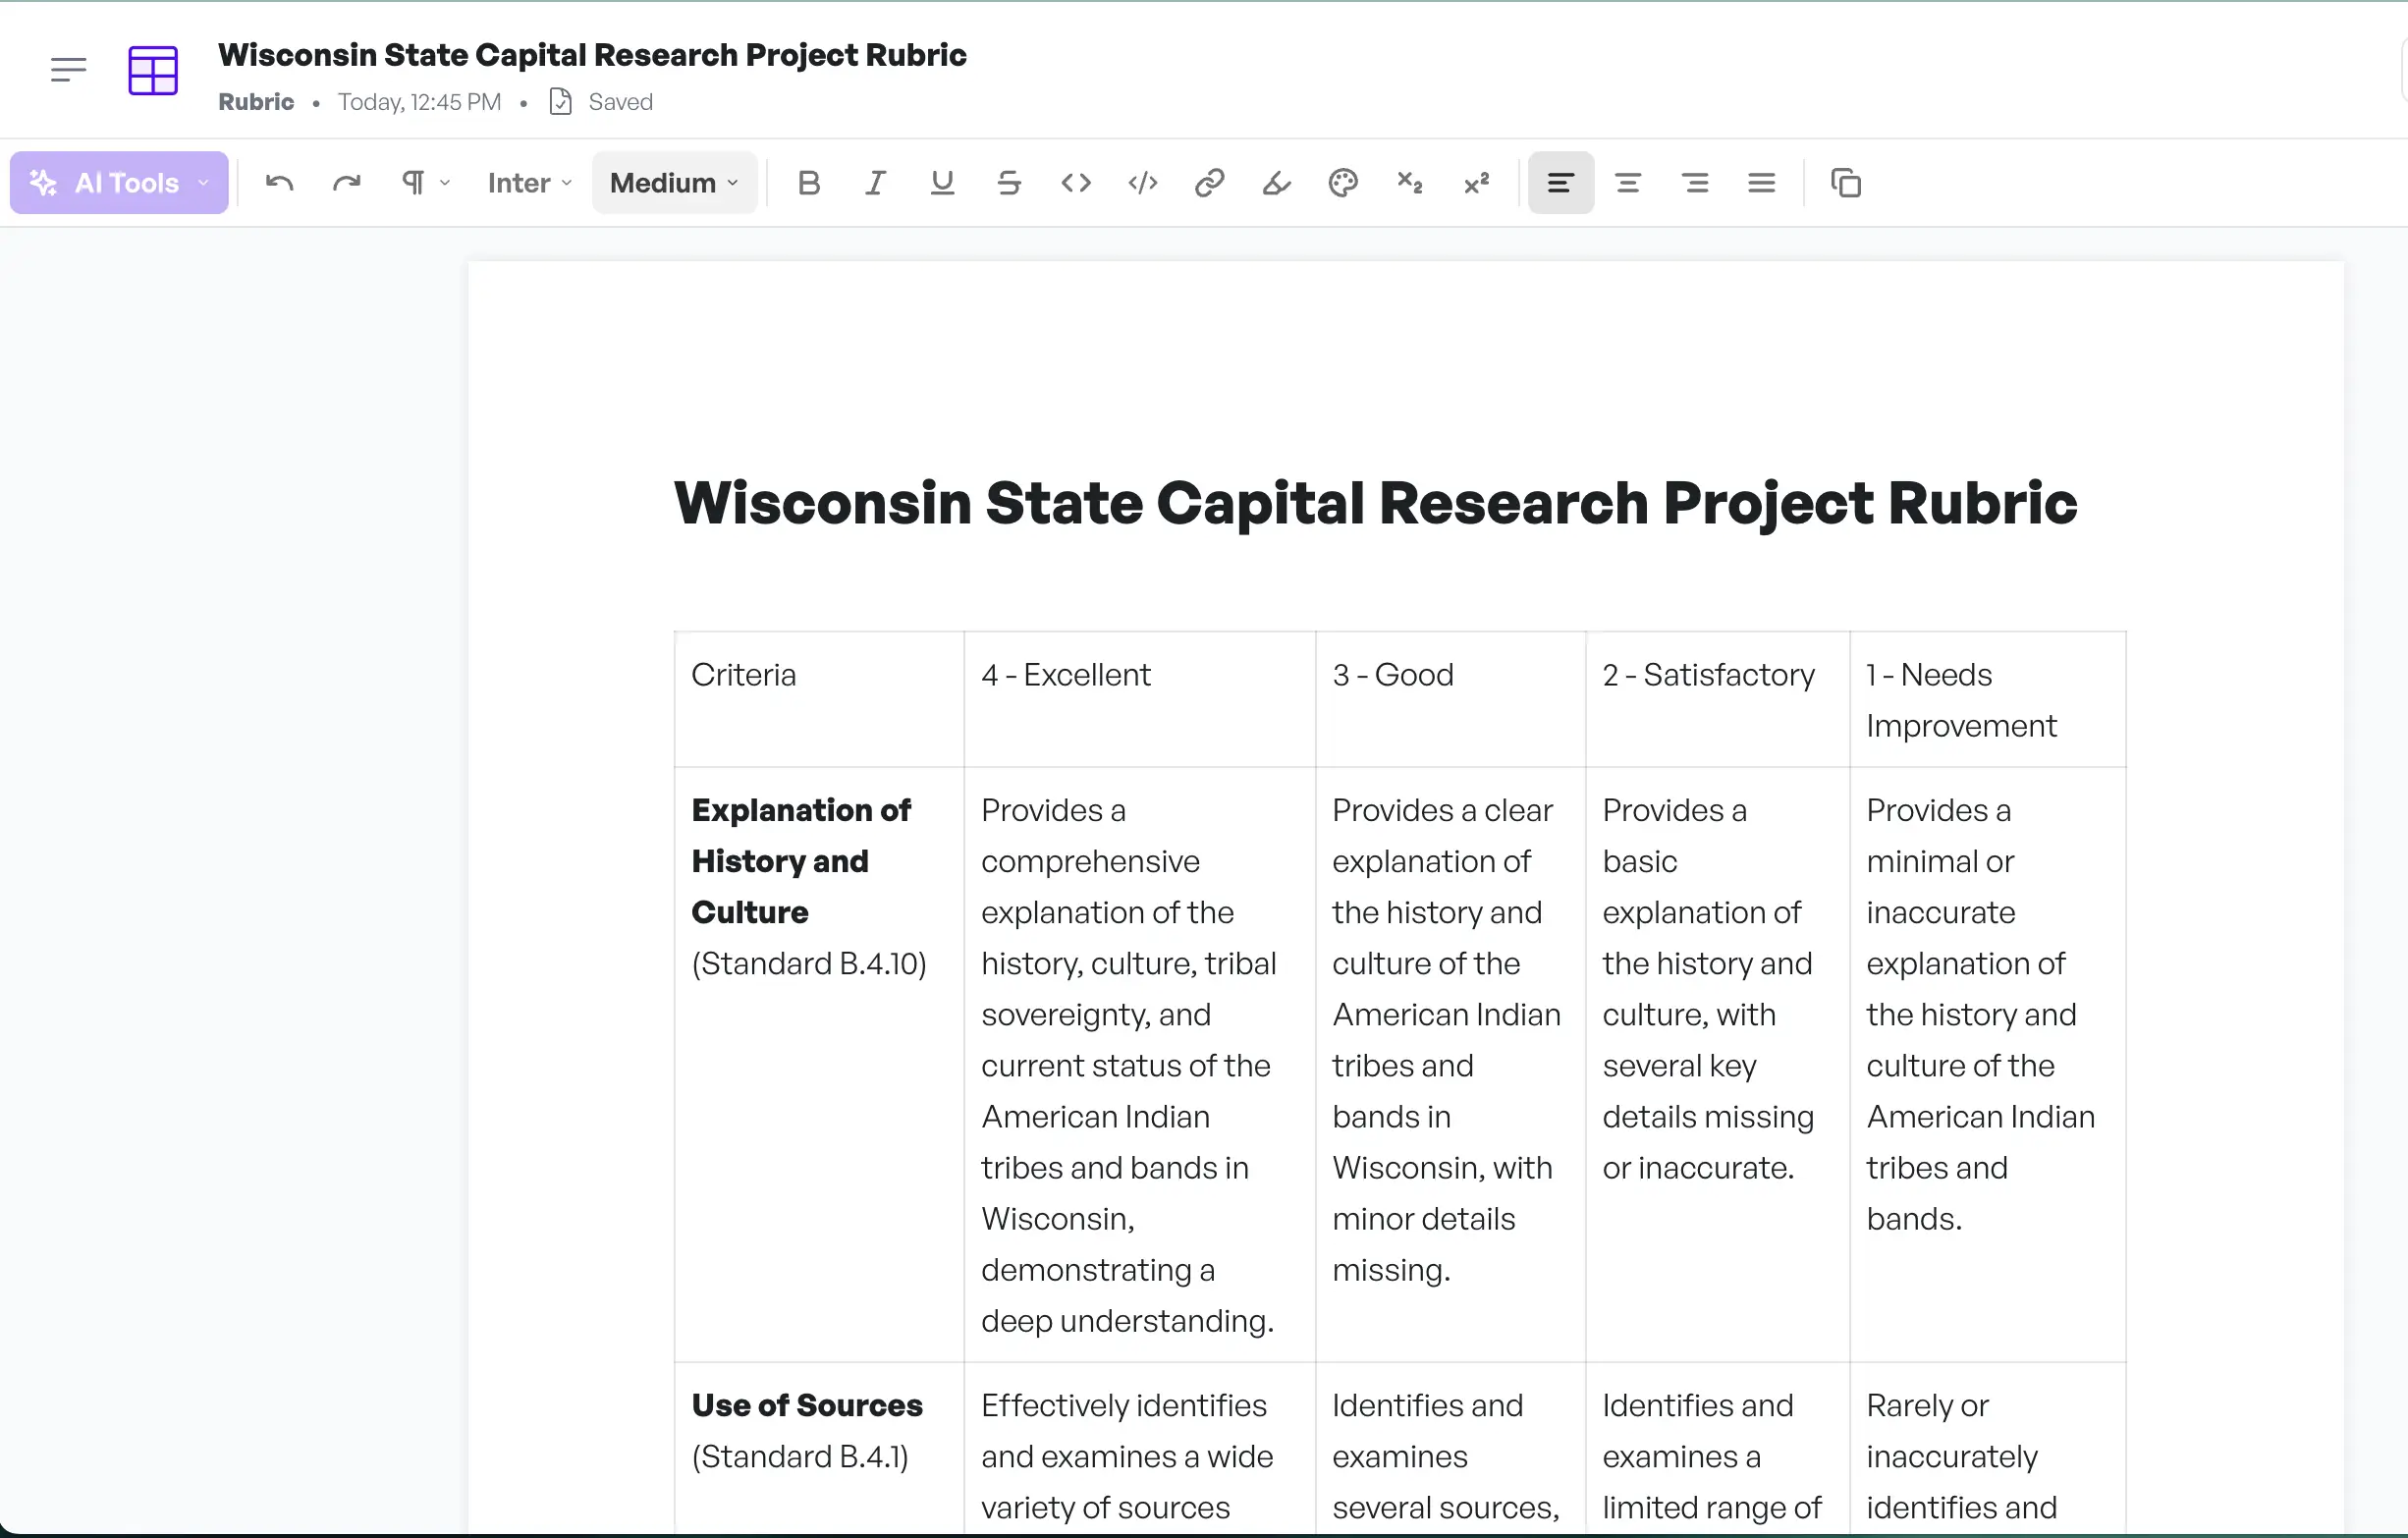The height and width of the screenshot is (1538, 2408).
Task: Open the text color palette
Action: coord(1343,183)
